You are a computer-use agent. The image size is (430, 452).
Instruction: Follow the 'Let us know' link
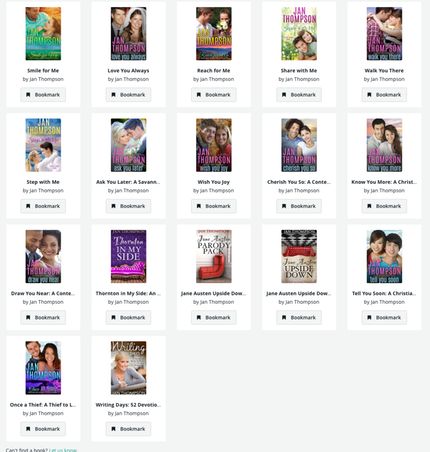coord(63,450)
